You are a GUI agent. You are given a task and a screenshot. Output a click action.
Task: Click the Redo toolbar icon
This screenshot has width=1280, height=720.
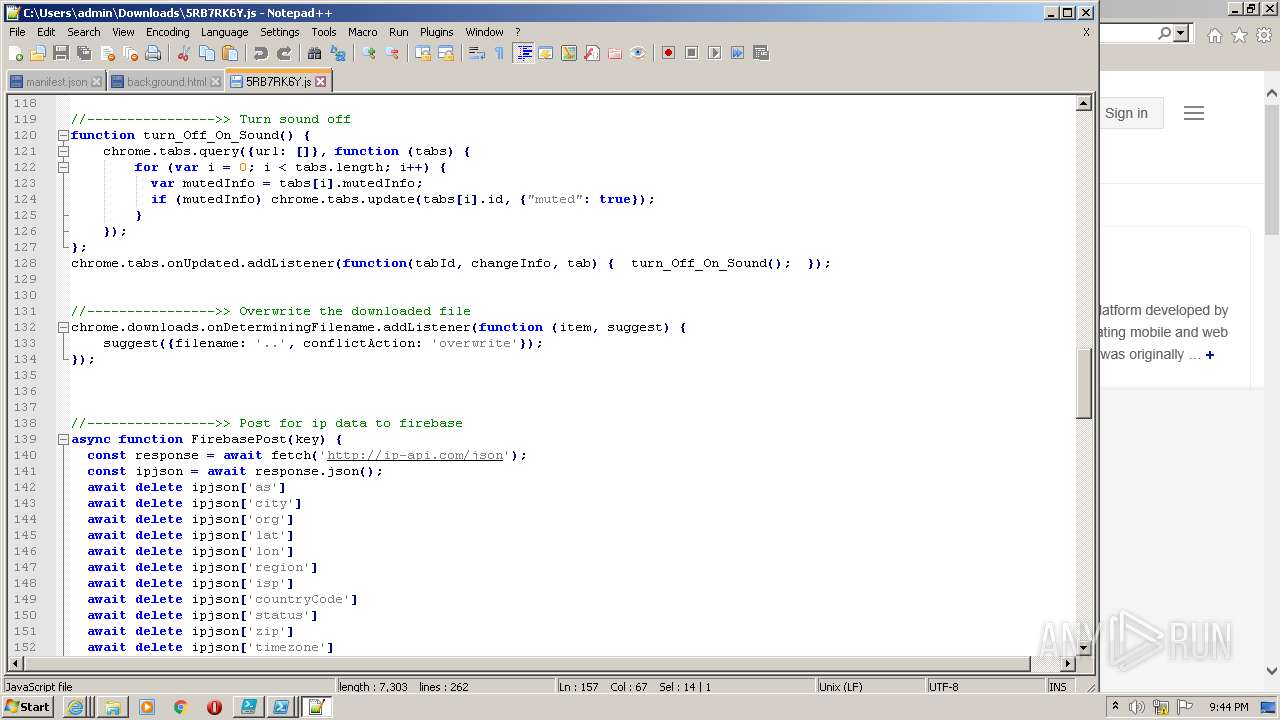(x=284, y=53)
